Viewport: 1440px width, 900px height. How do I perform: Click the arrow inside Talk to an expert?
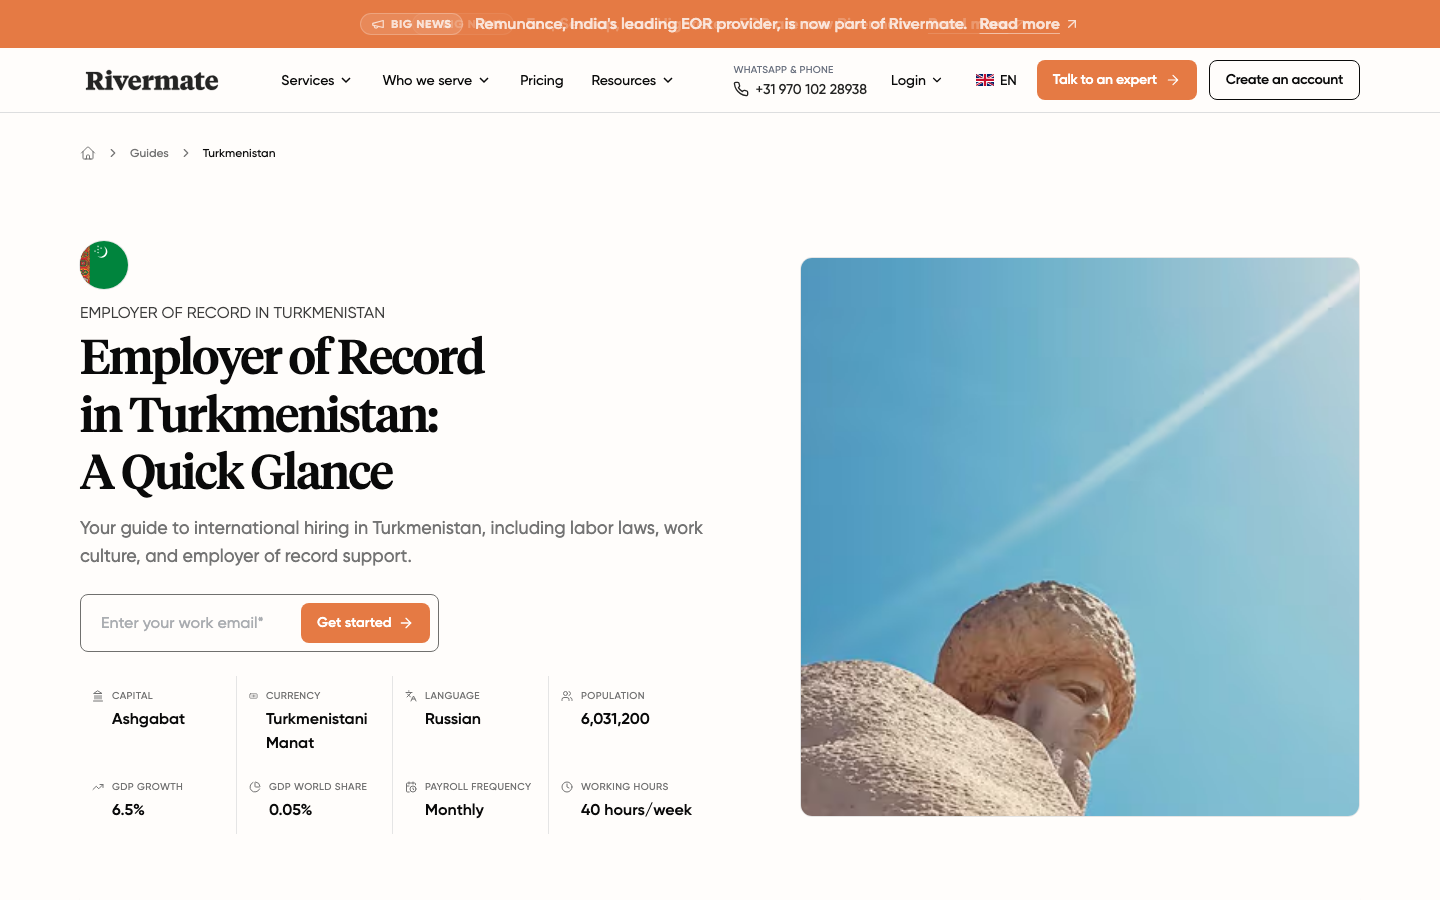pyautogui.click(x=1173, y=80)
